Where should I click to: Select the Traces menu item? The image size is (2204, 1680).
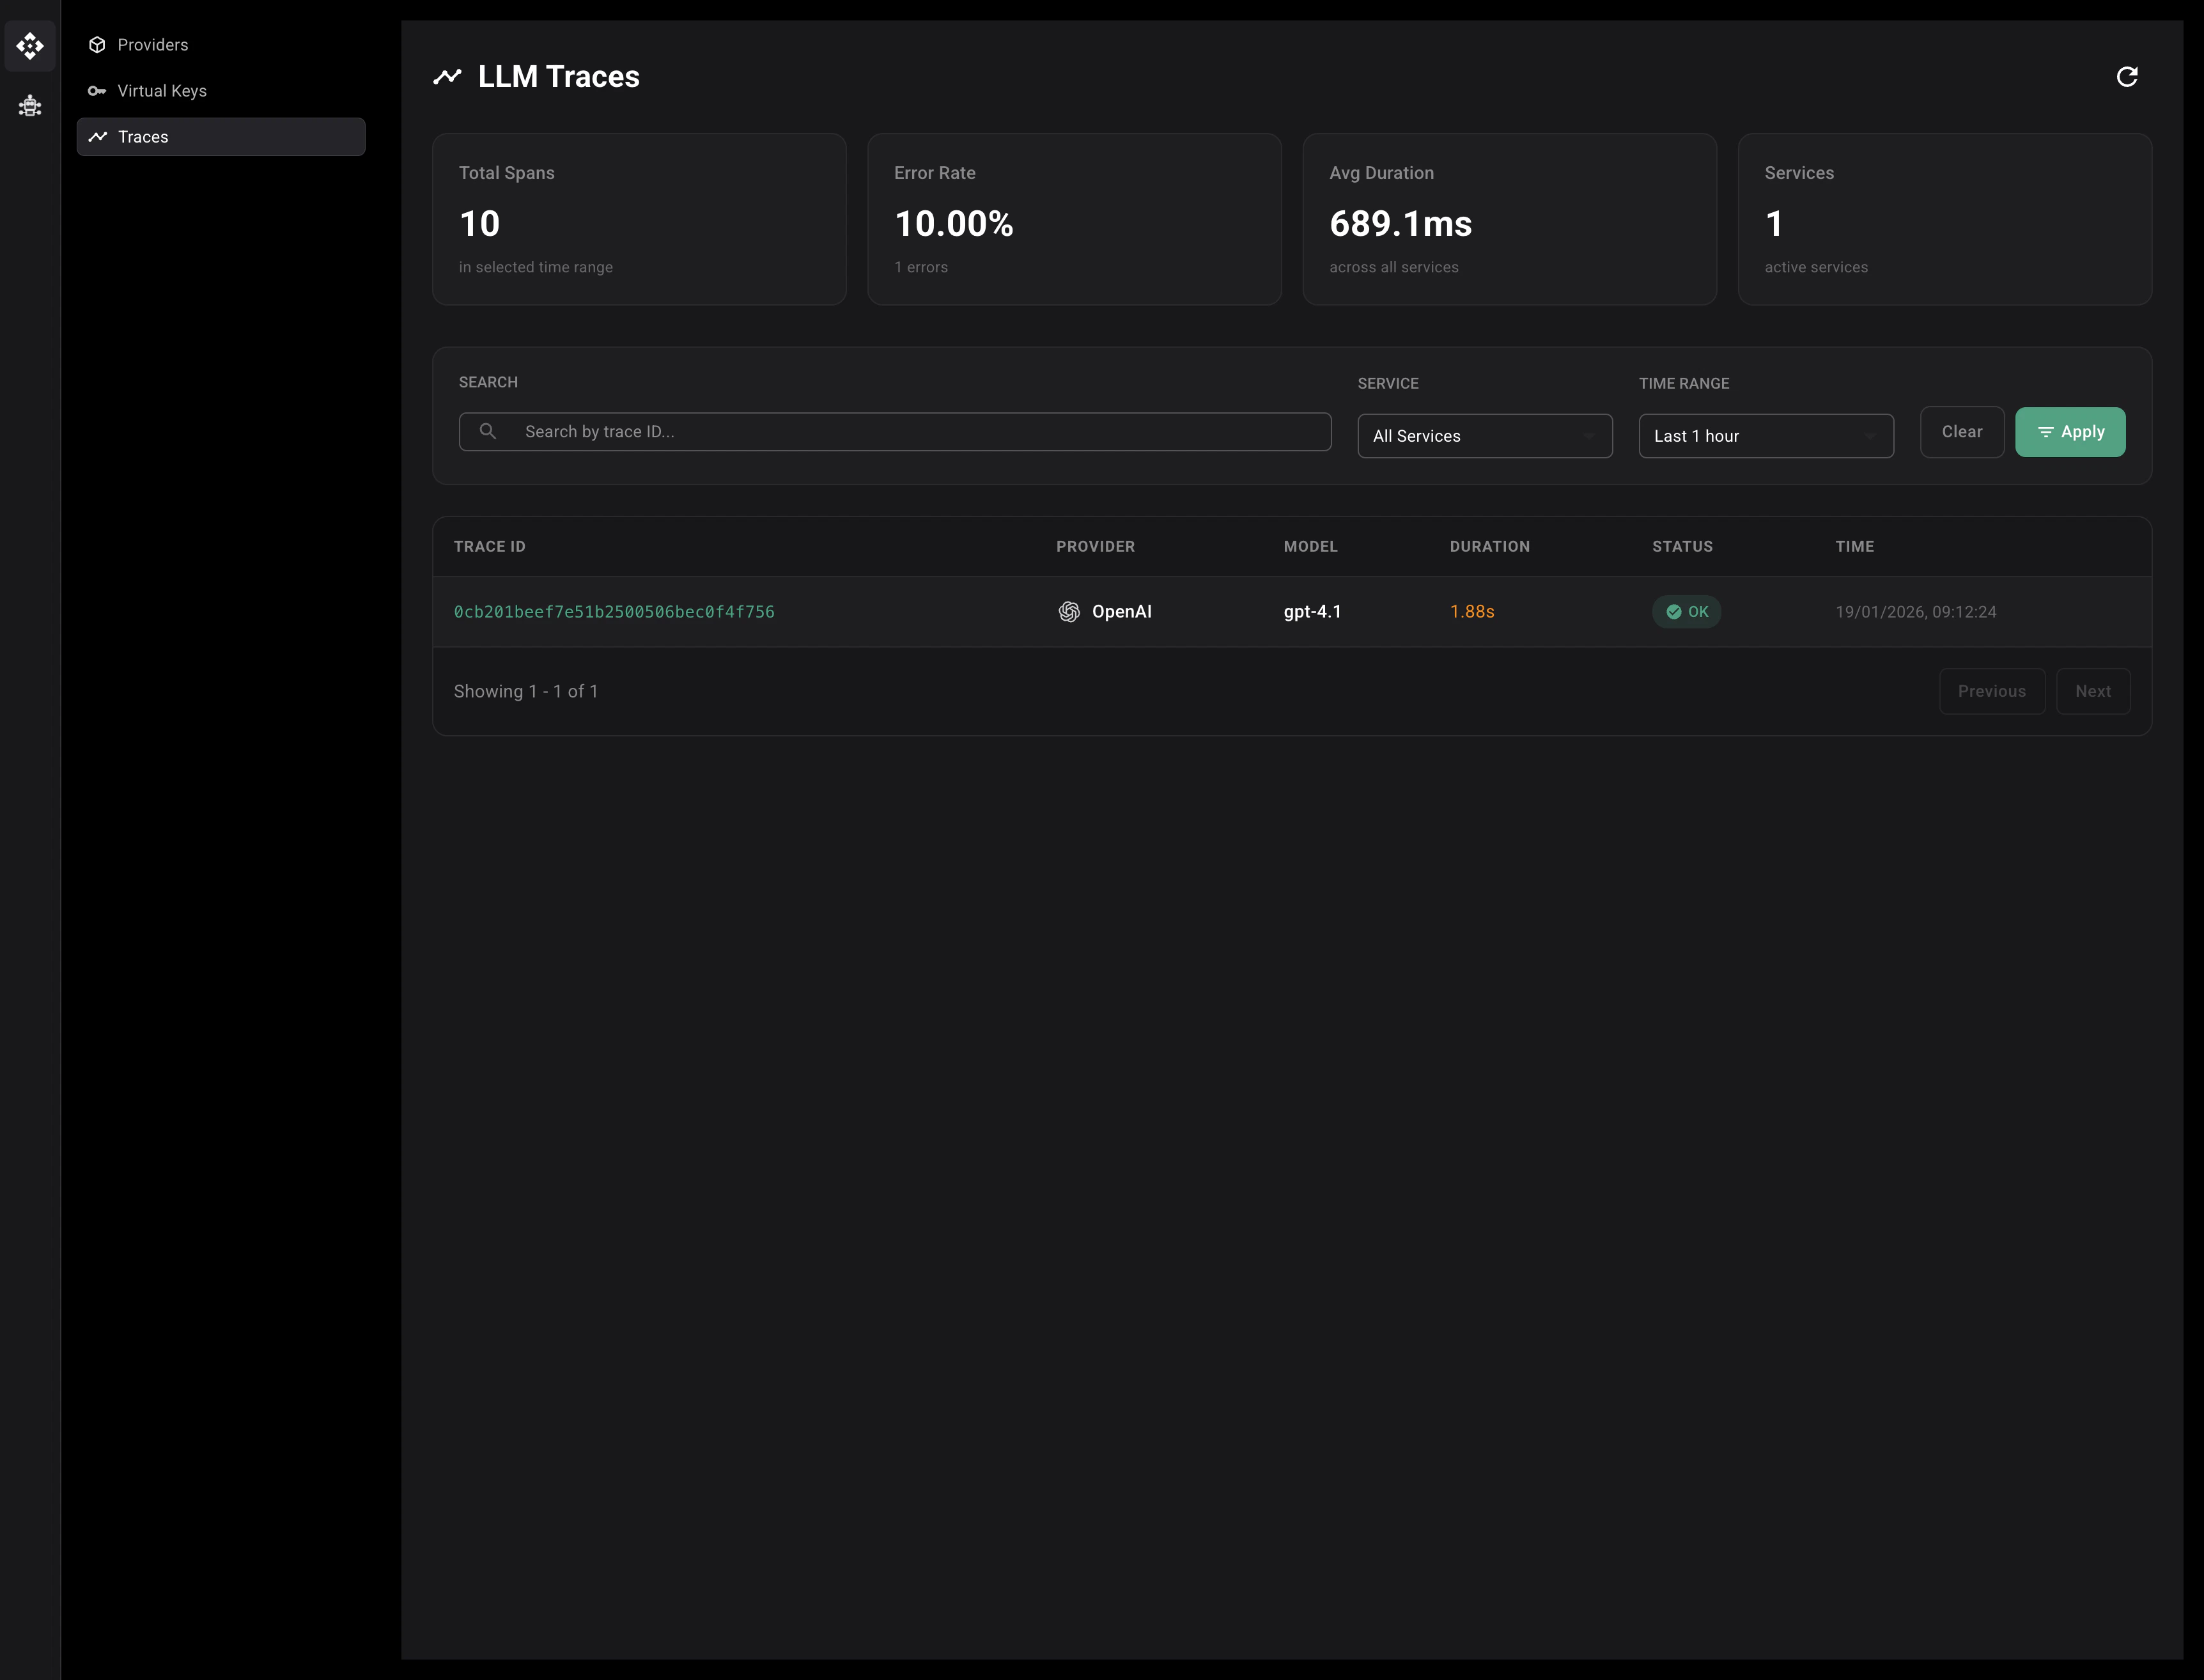tap(221, 137)
